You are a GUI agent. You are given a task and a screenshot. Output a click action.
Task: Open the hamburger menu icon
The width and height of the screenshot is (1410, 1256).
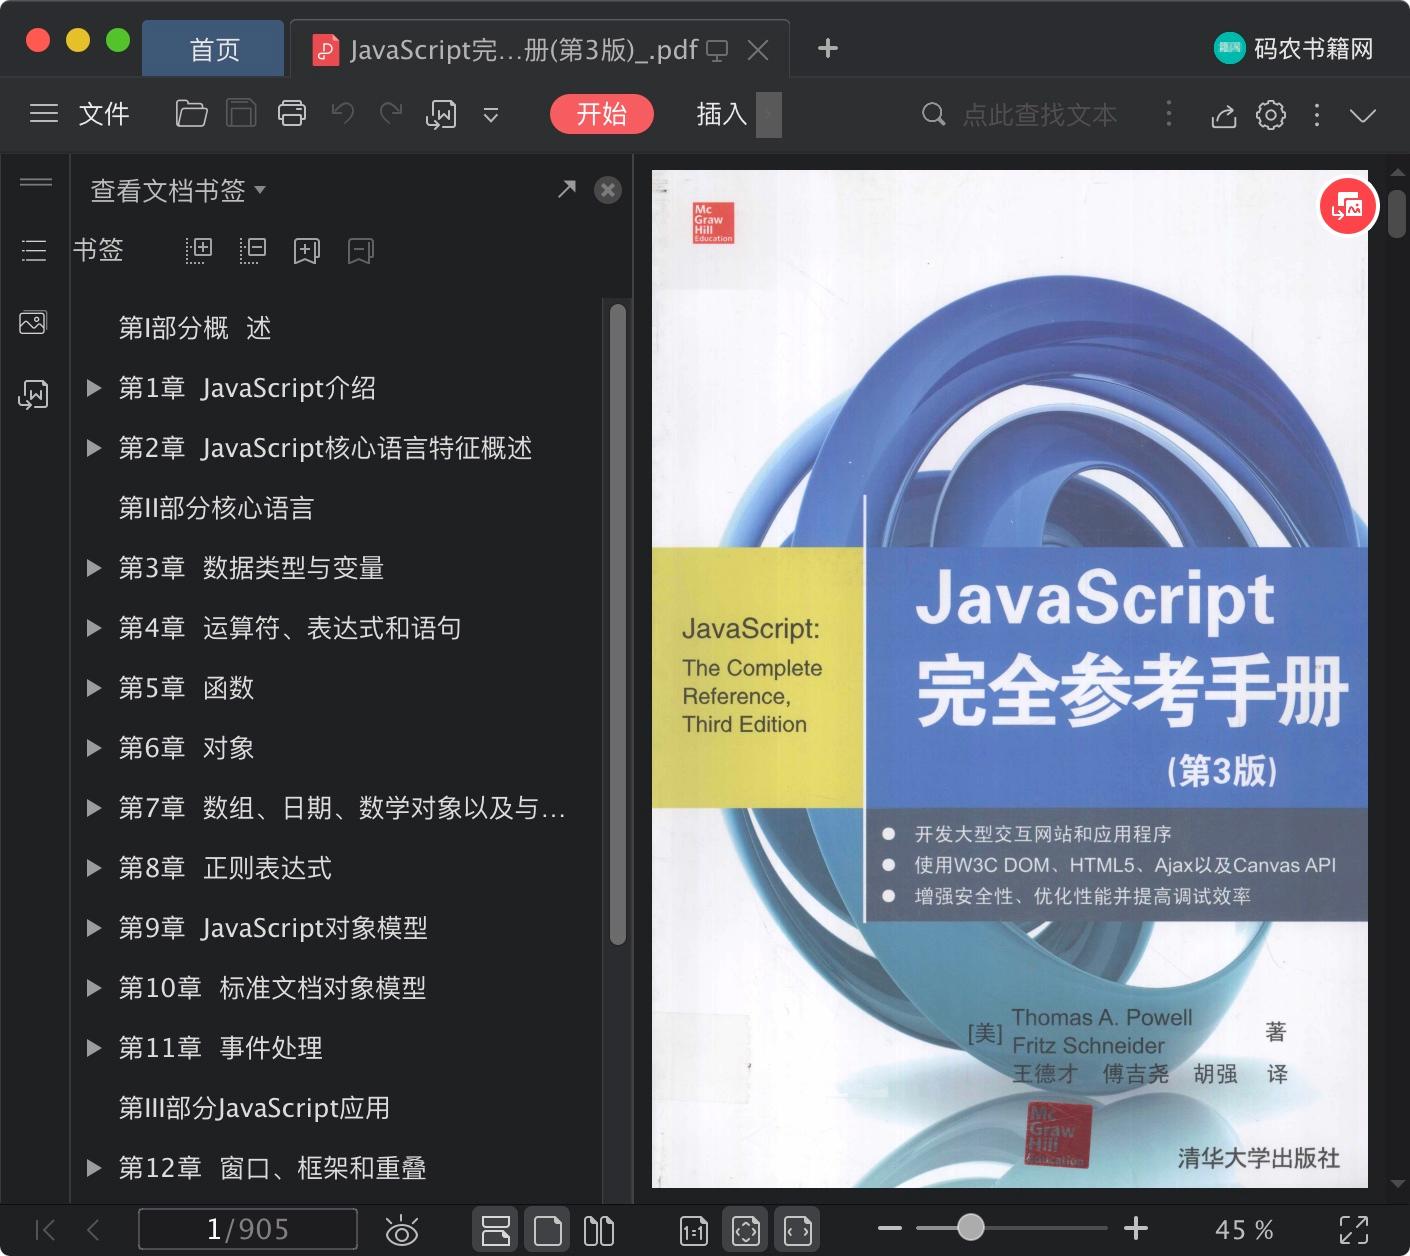[44, 114]
